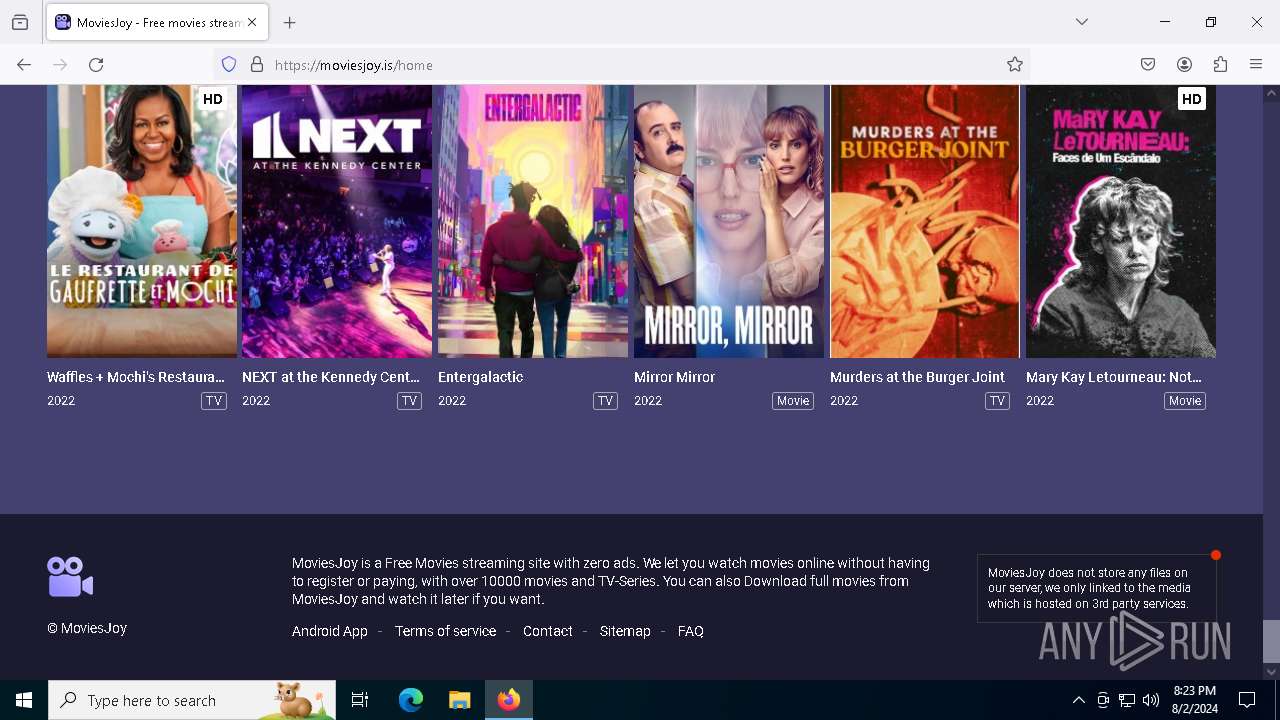Click the Waffles + Mochi's Restaurant title
The image size is (1280, 720).
(136, 377)
